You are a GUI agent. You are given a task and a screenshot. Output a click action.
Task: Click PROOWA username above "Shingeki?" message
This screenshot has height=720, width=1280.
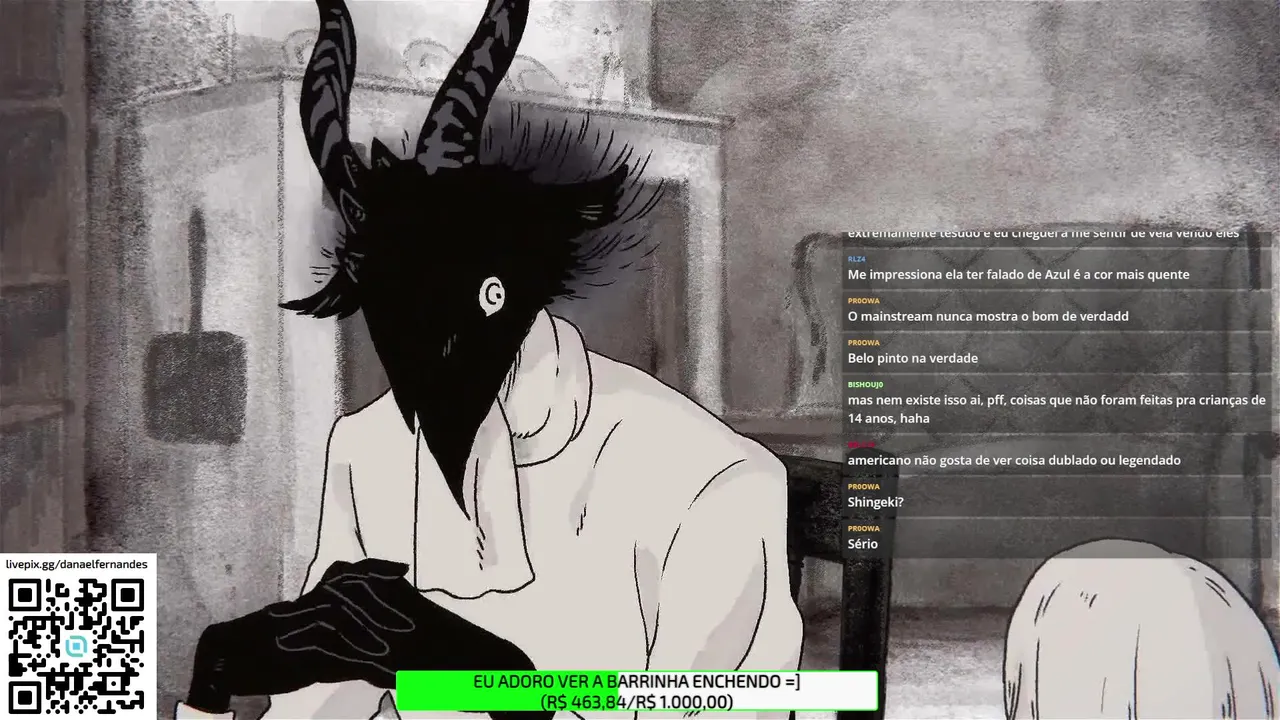pyautogui.click(x=863, y=487)
